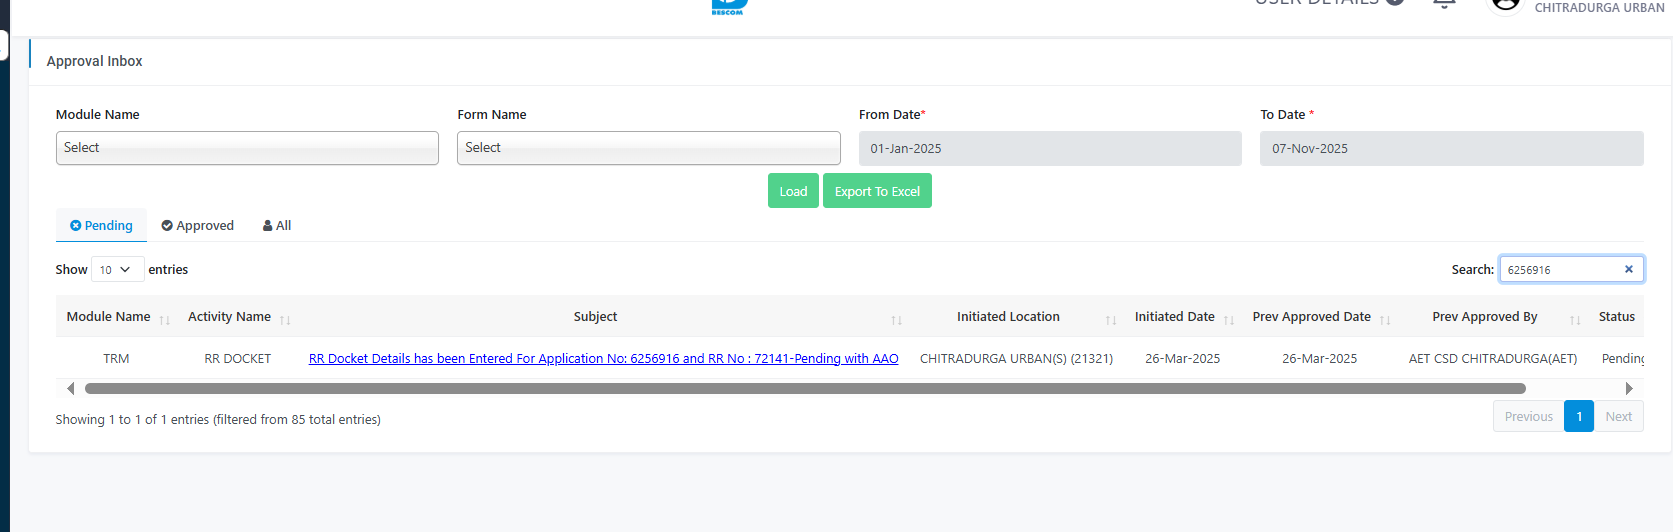The height and width of the screenshot is (532, 1673).
Task: Change the Show entries count dropdown
Action: point(117,270)
